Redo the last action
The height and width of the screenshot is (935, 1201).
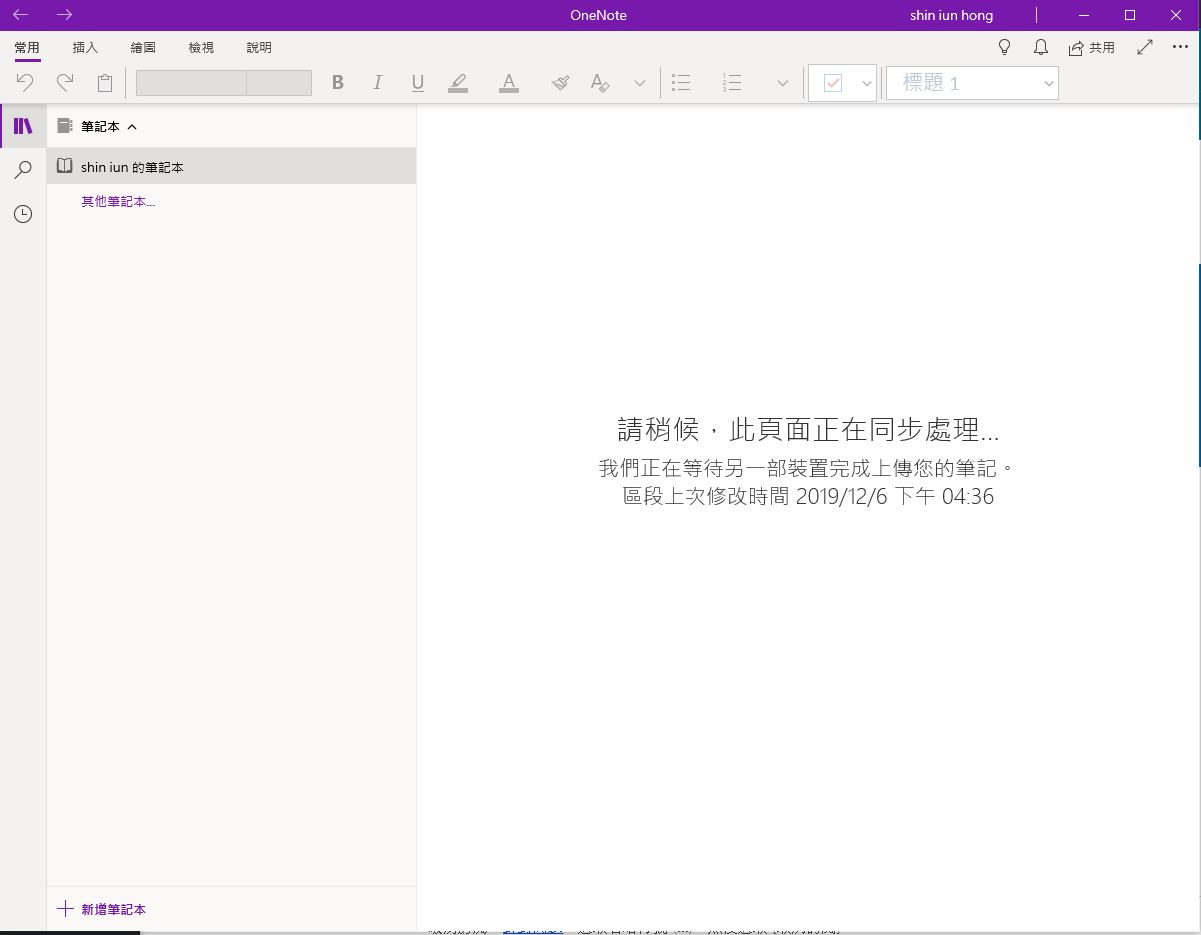[65, 83]
